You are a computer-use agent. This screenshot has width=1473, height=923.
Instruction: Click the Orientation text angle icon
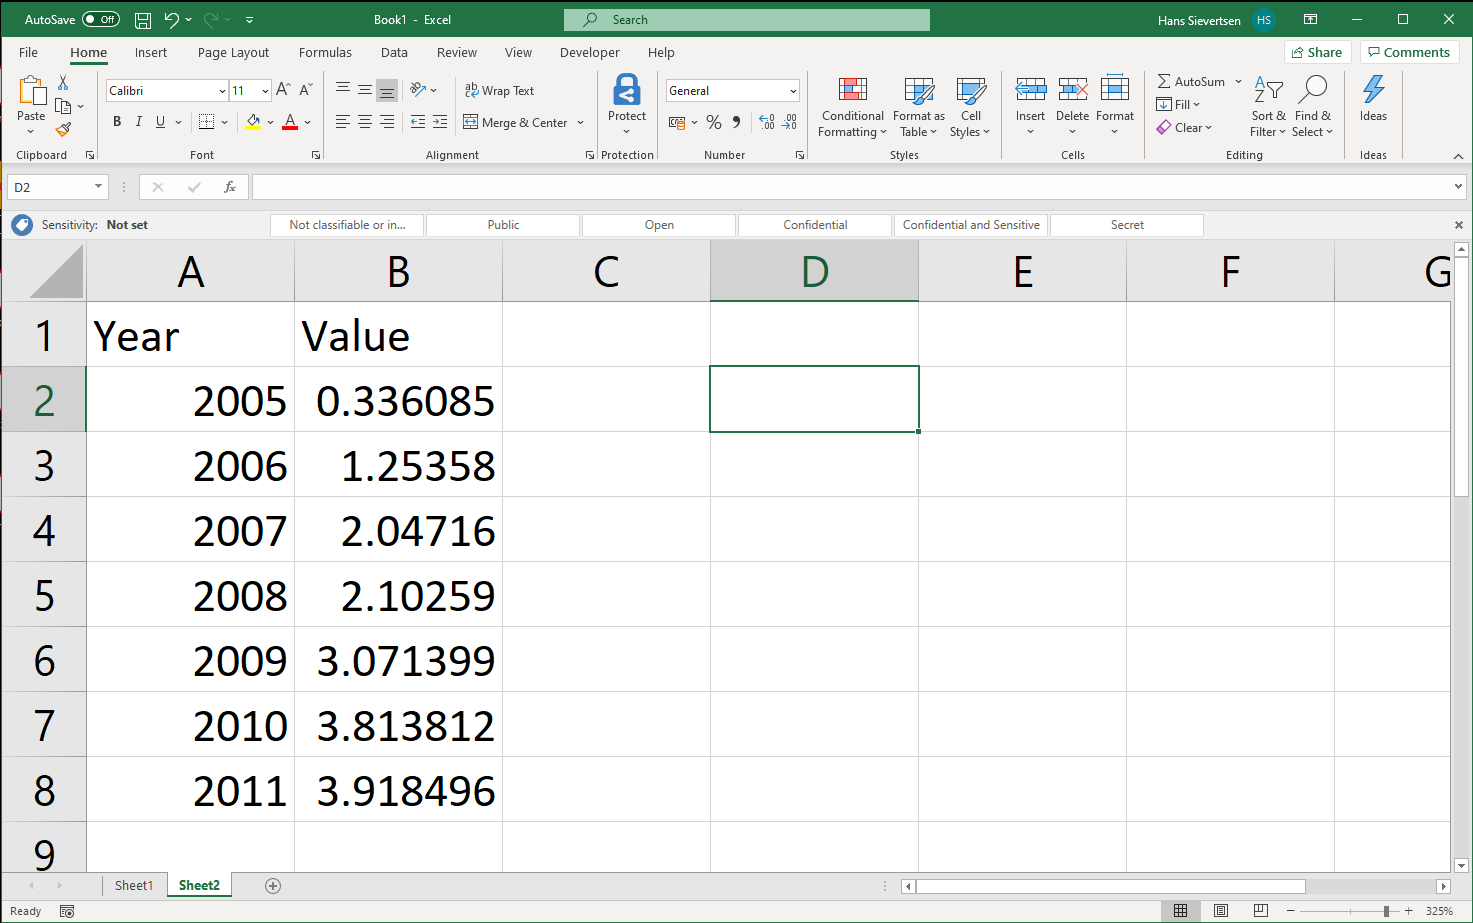click(x=418, y=90)
